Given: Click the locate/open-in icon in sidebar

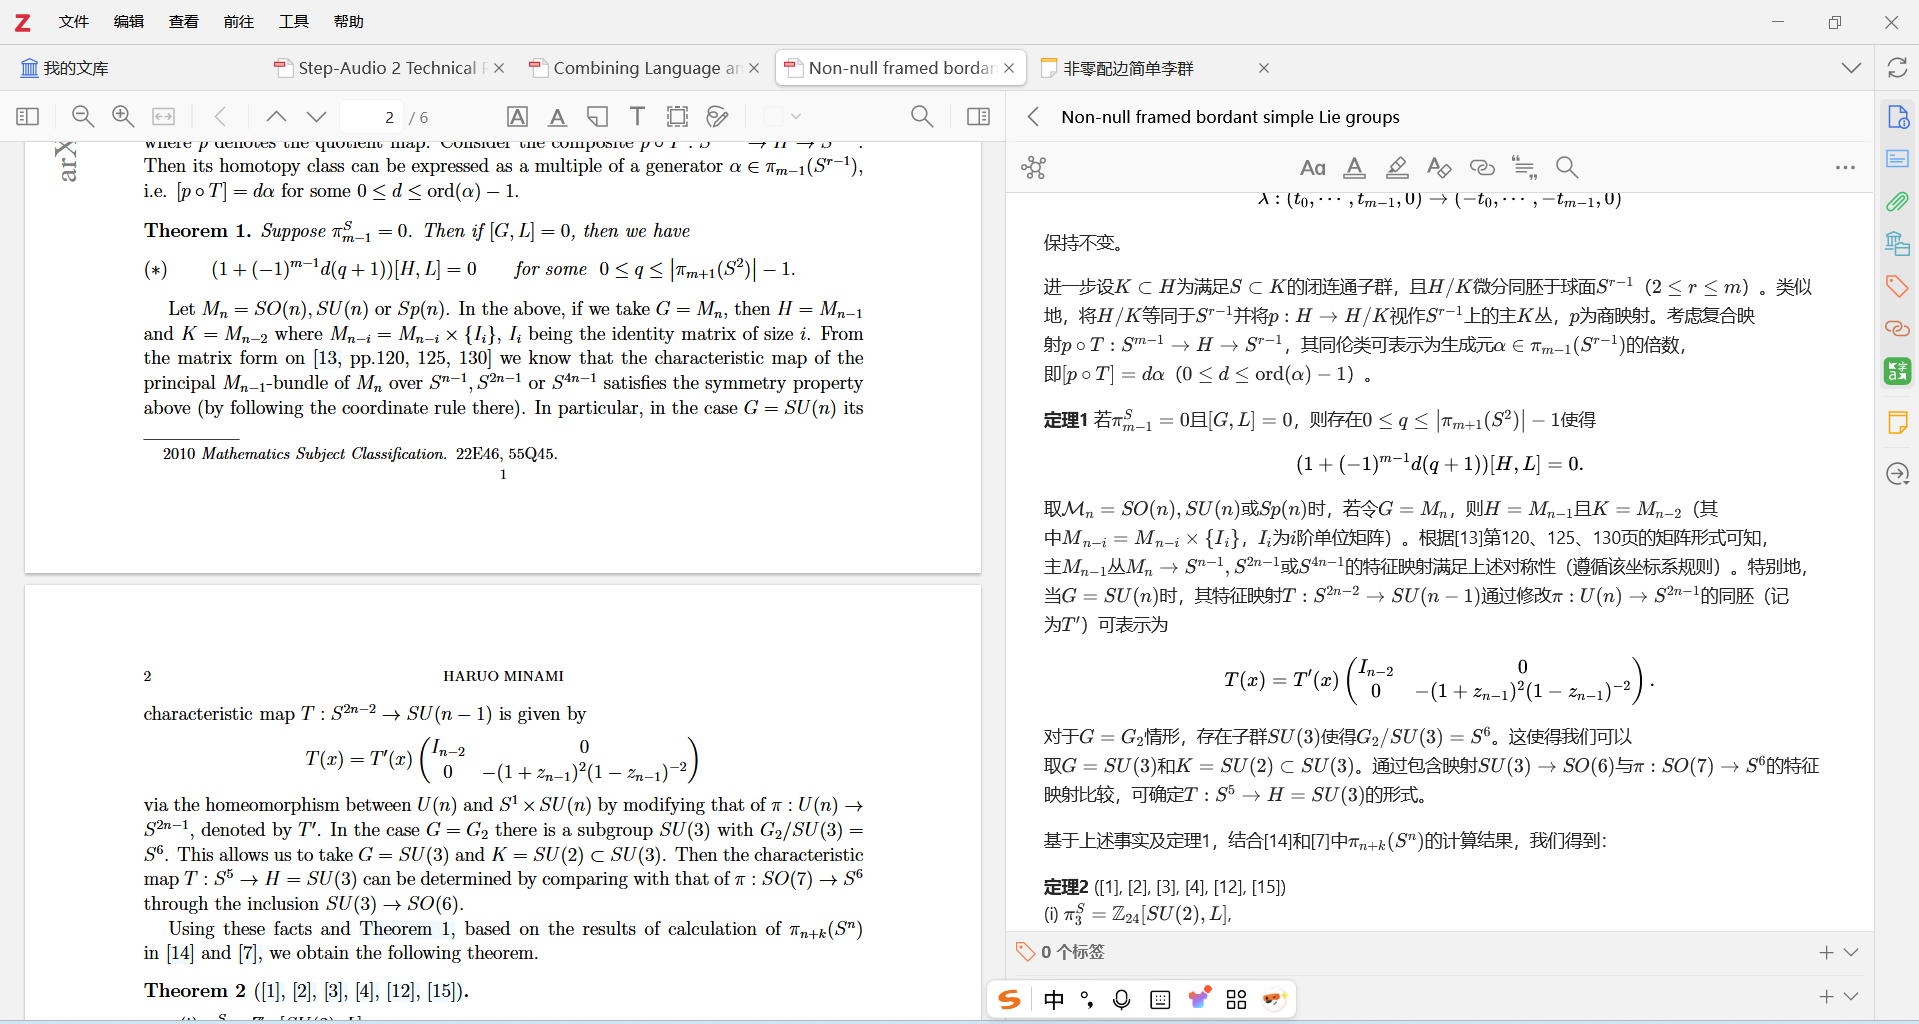Looking at the screenshot, I should coord(1897,473).
